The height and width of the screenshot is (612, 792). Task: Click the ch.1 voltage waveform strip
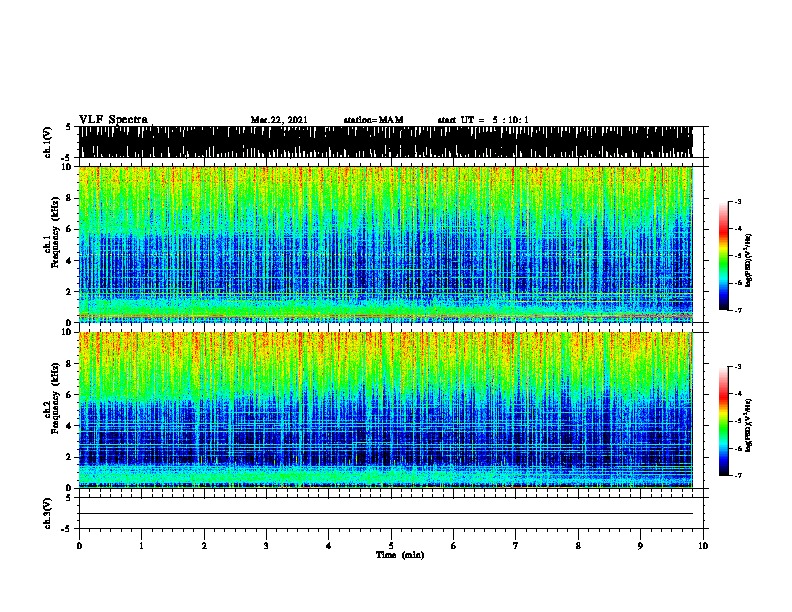coord(386,142)
